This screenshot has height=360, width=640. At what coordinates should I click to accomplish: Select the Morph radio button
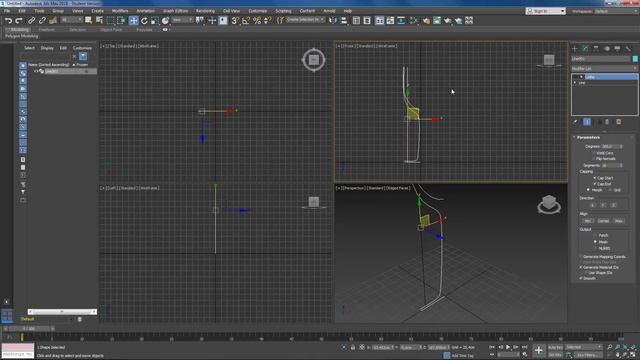tap(588, 190)
